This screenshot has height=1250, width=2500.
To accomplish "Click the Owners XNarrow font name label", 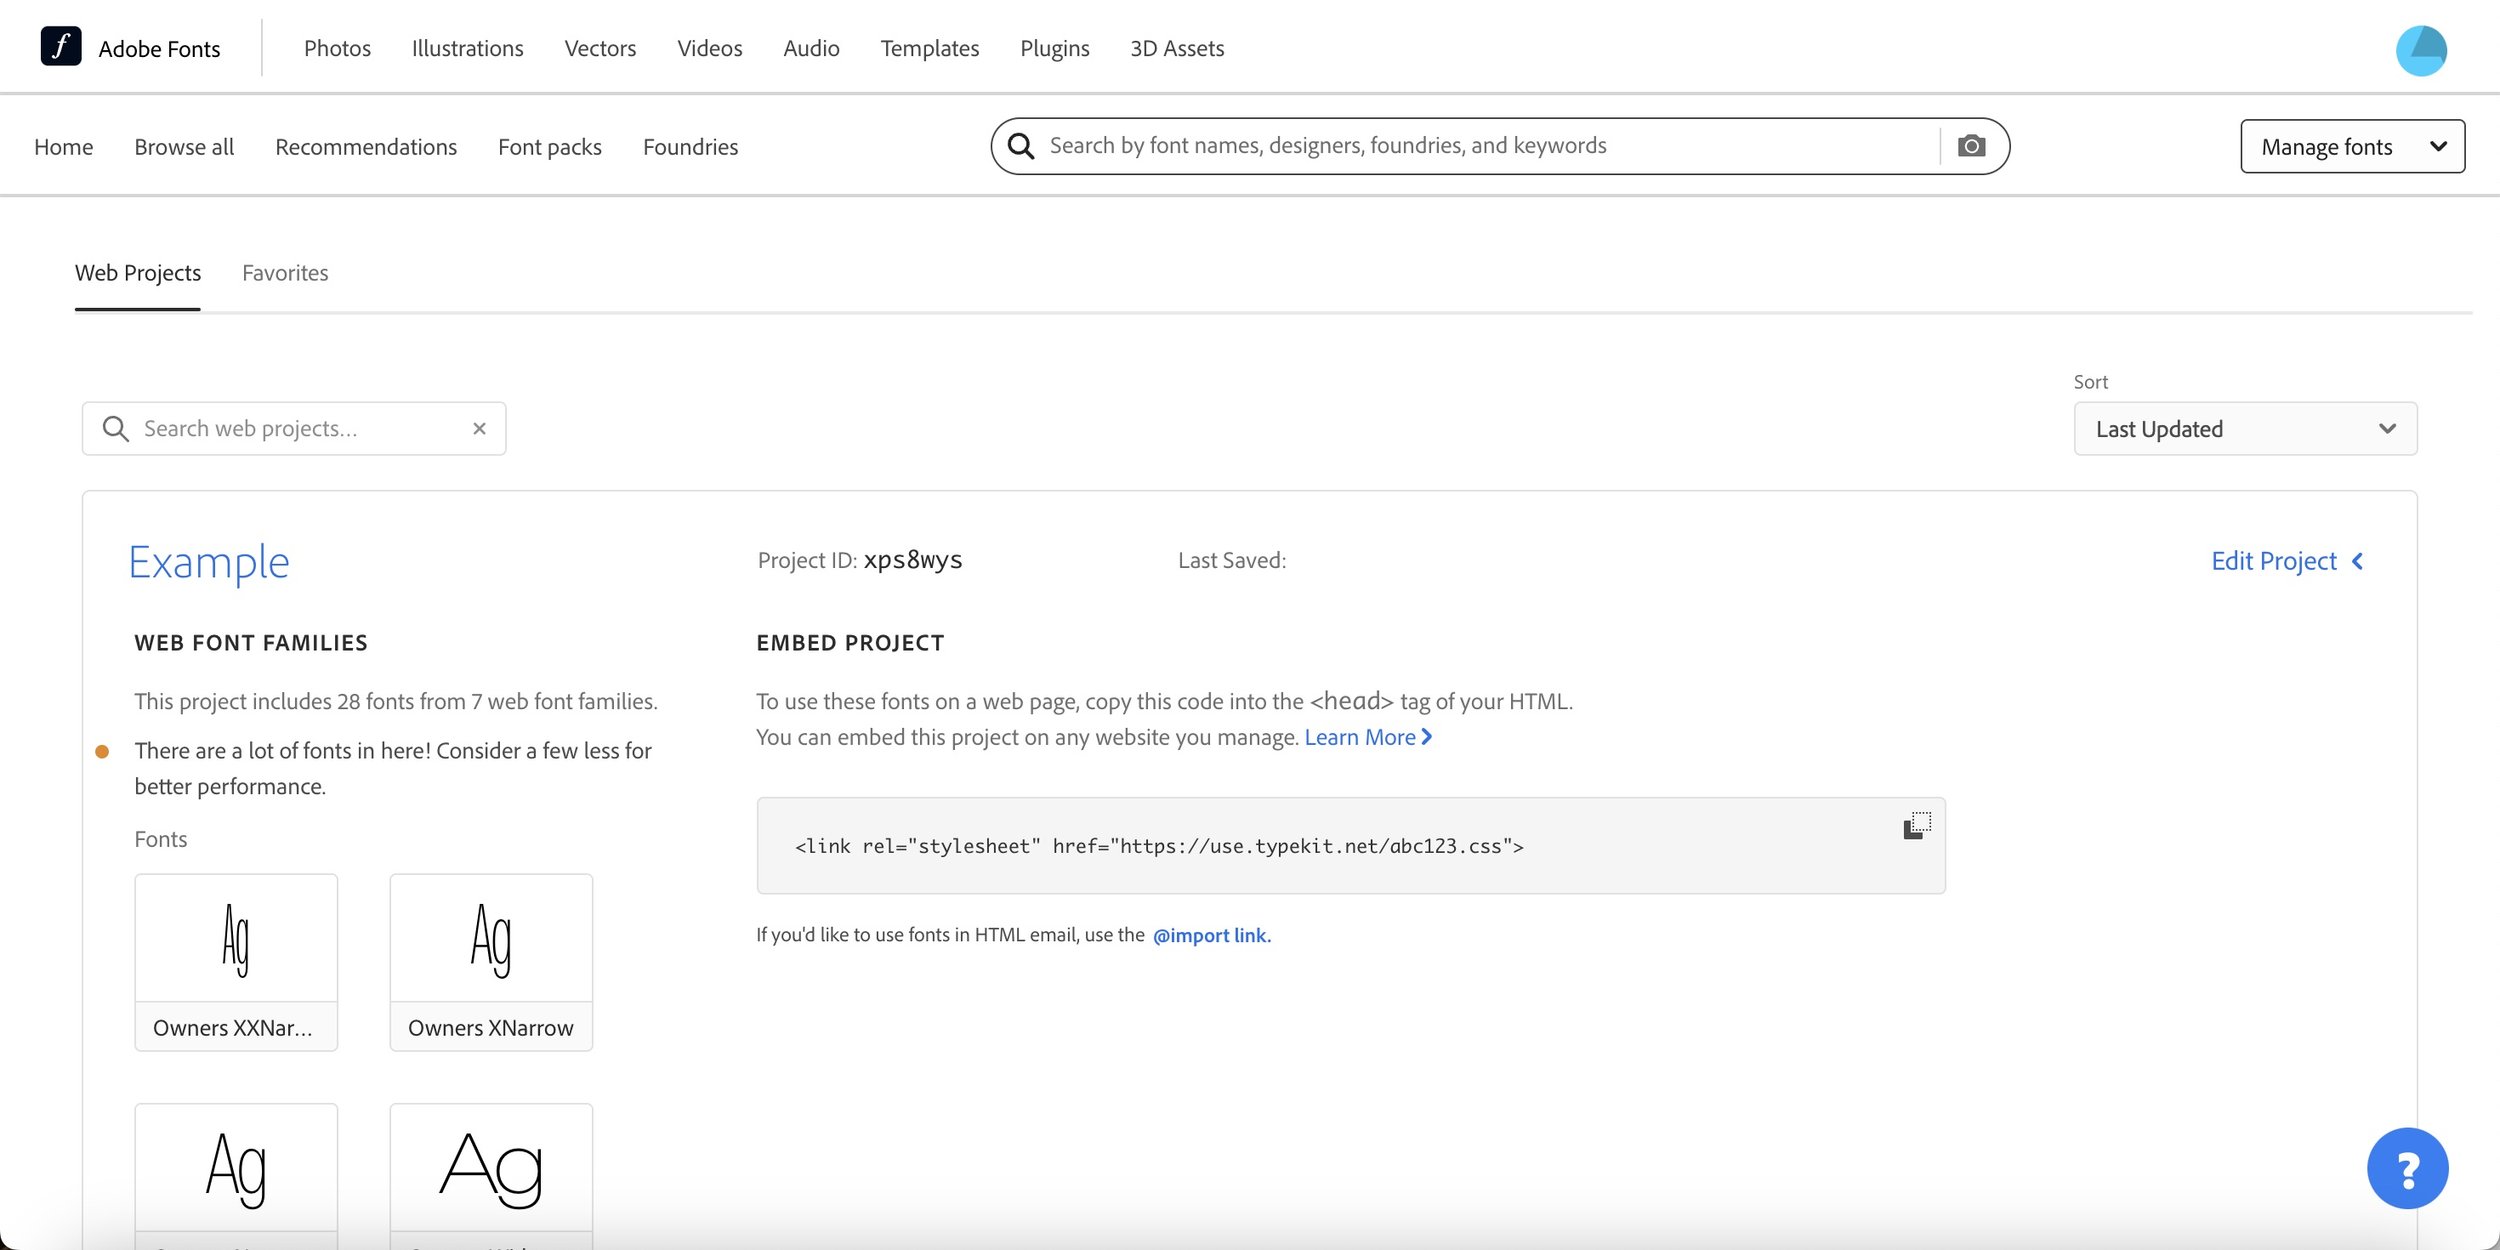I will (491, 1028).
